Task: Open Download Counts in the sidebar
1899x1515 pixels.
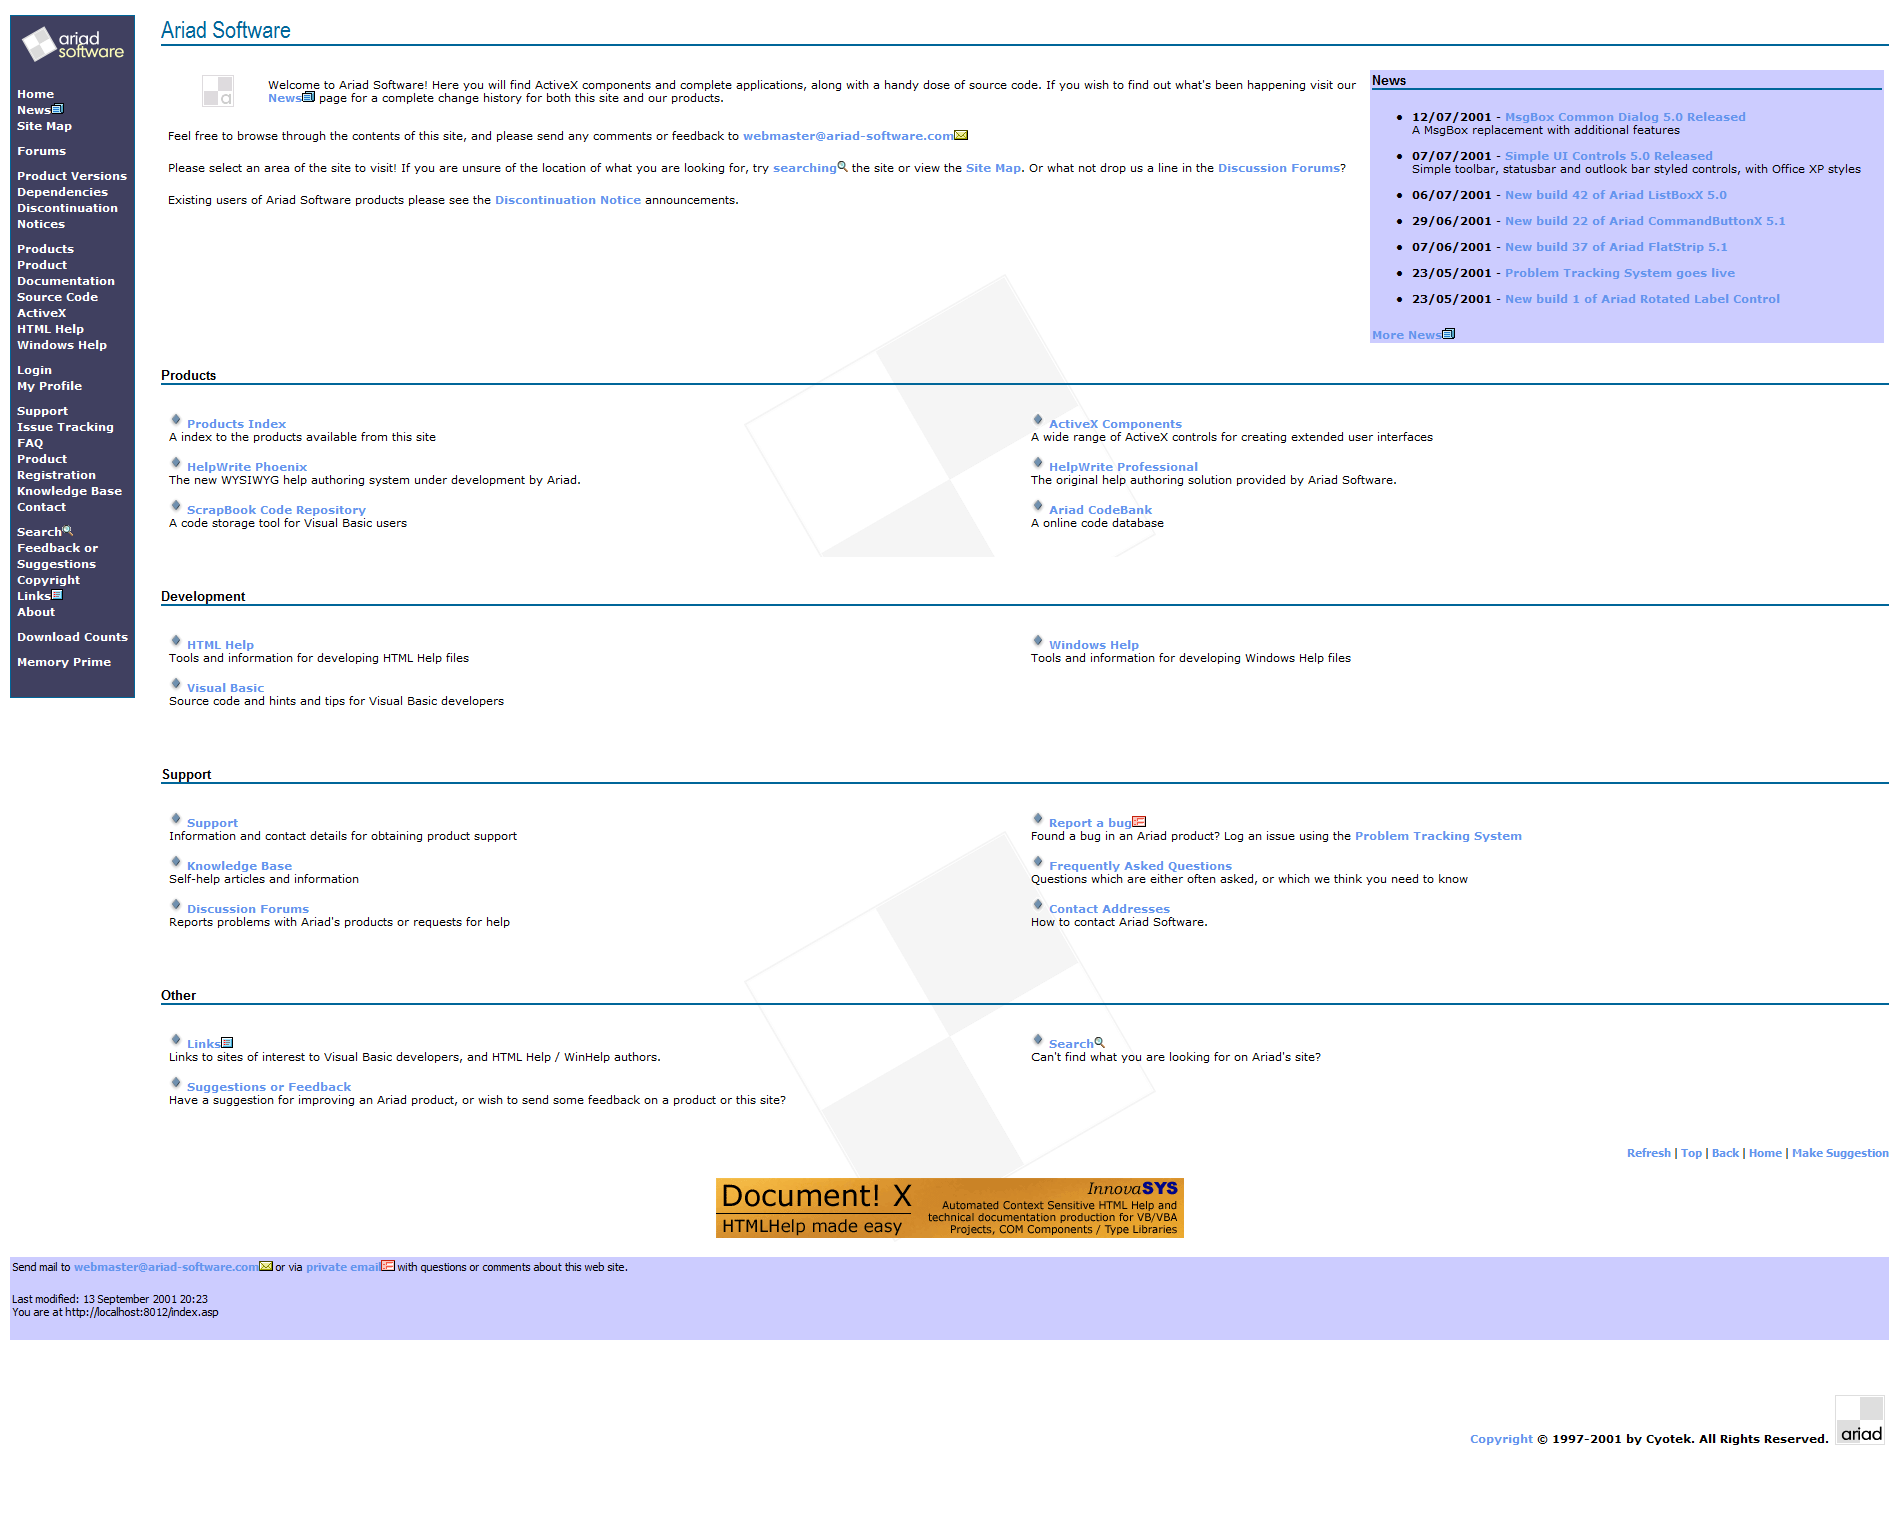Action: click(x=72, y=637)
